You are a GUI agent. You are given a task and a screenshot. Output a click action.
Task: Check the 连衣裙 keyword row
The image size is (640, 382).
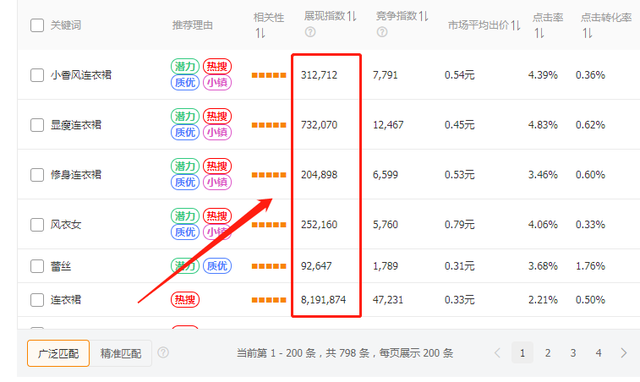point(37,300)
